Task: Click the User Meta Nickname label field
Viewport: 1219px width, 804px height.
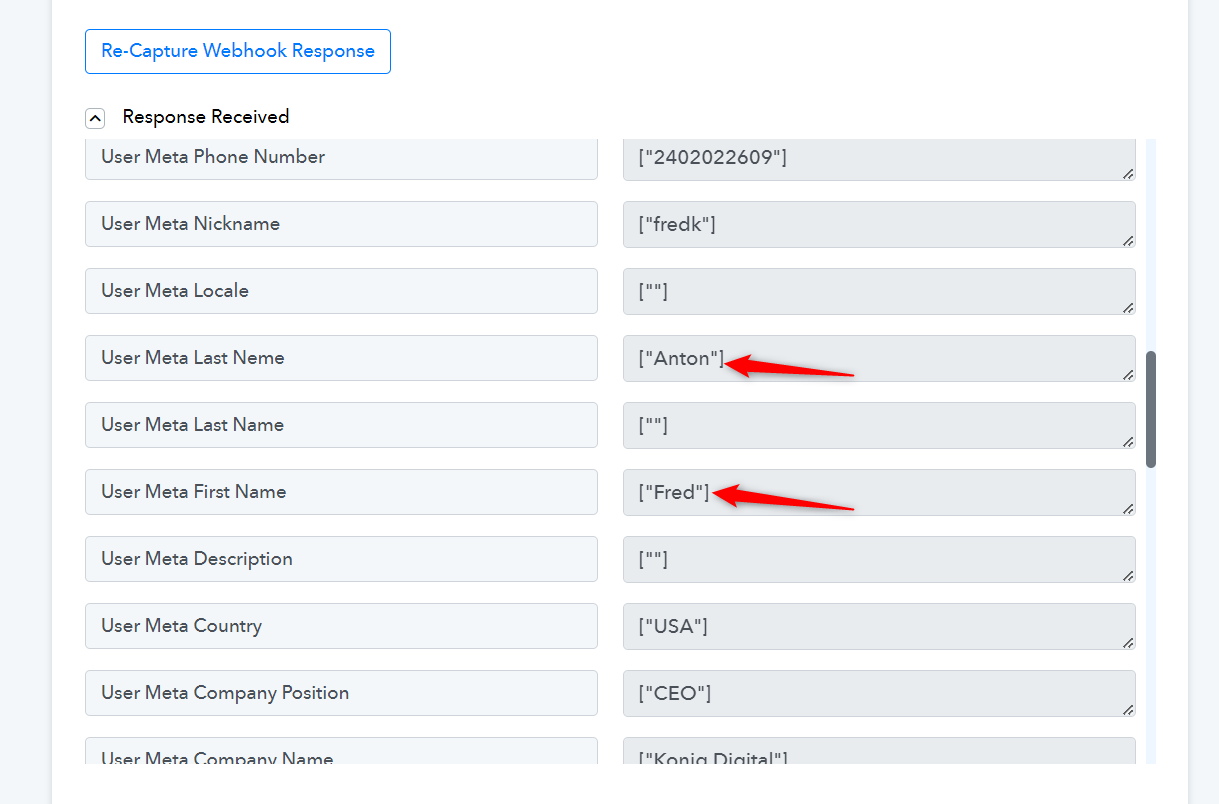Action: [x=341, y=224]
